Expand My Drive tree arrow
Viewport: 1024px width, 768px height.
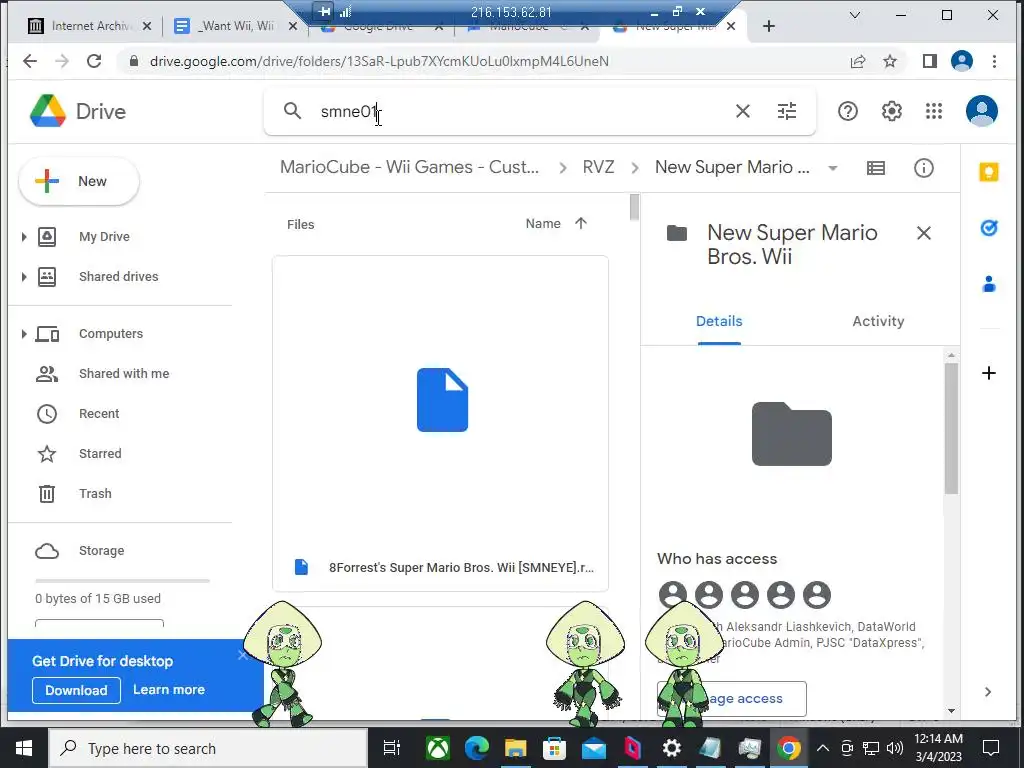(24, 236)
